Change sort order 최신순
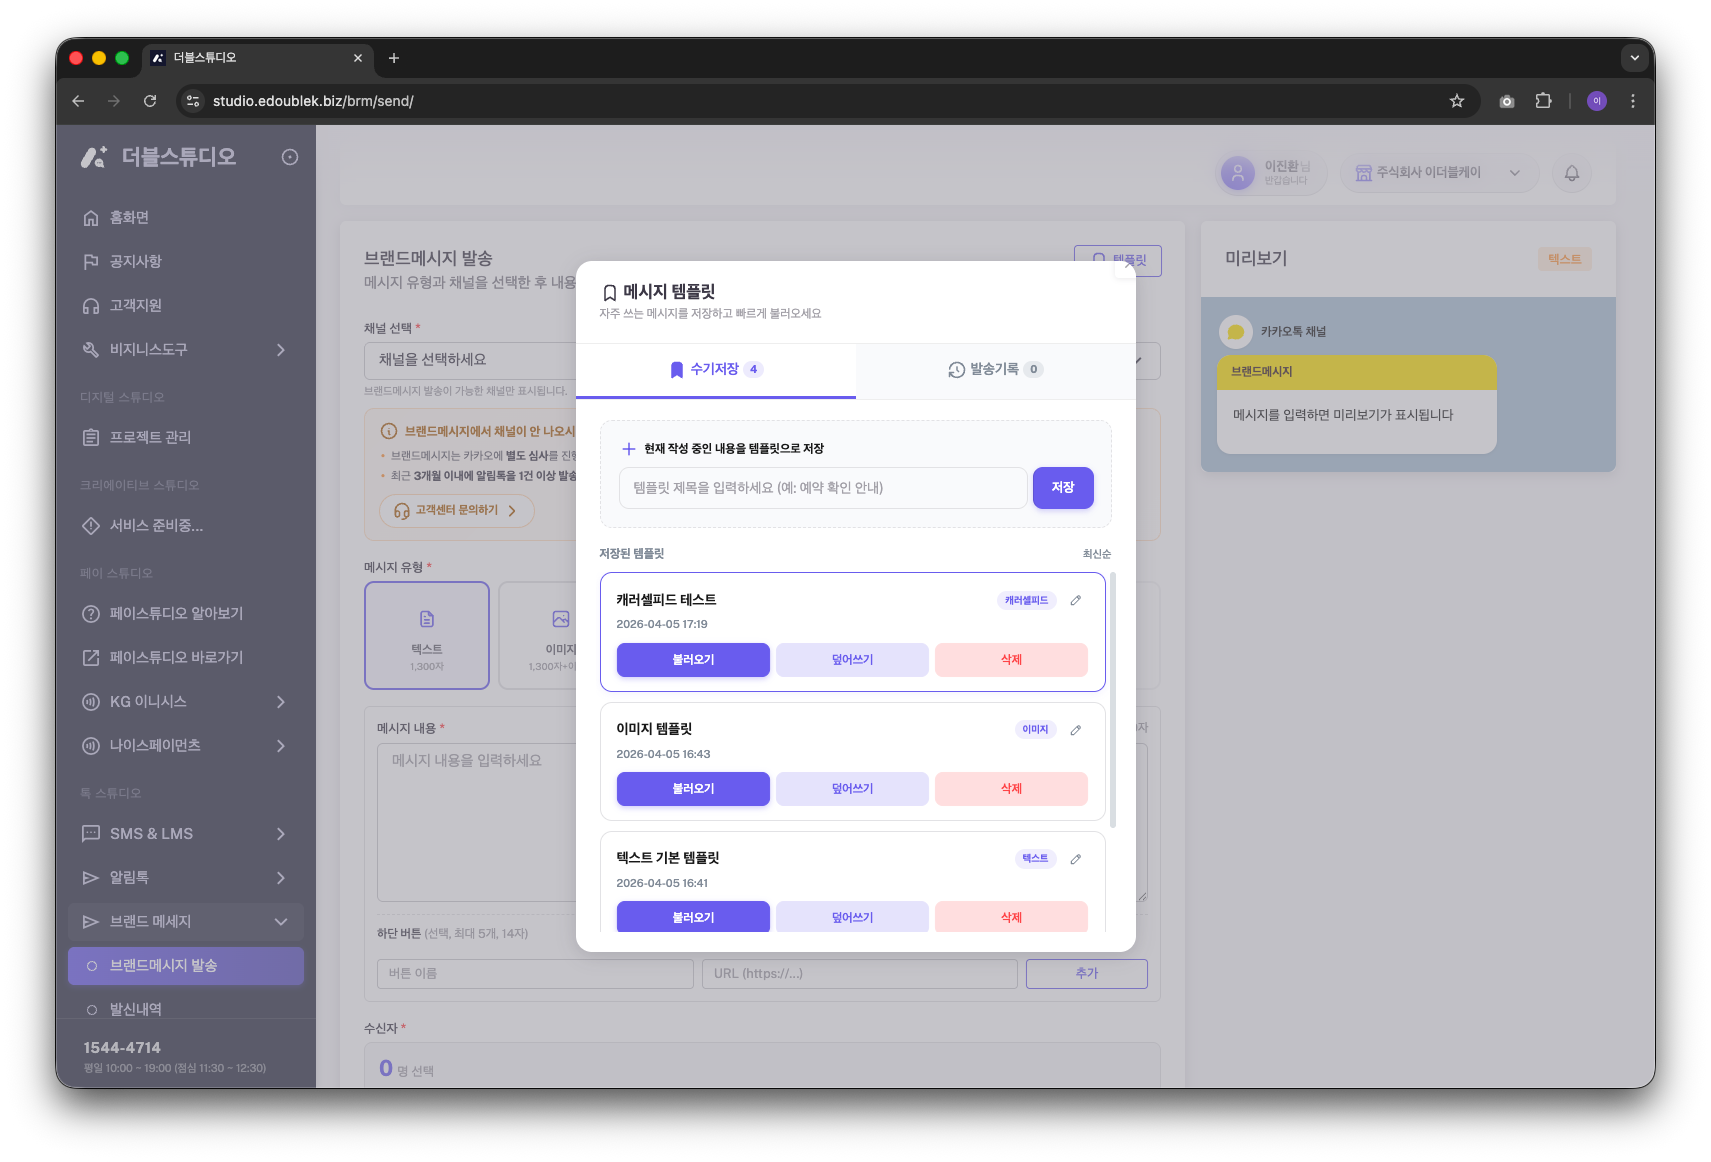 click(1097, 554)
